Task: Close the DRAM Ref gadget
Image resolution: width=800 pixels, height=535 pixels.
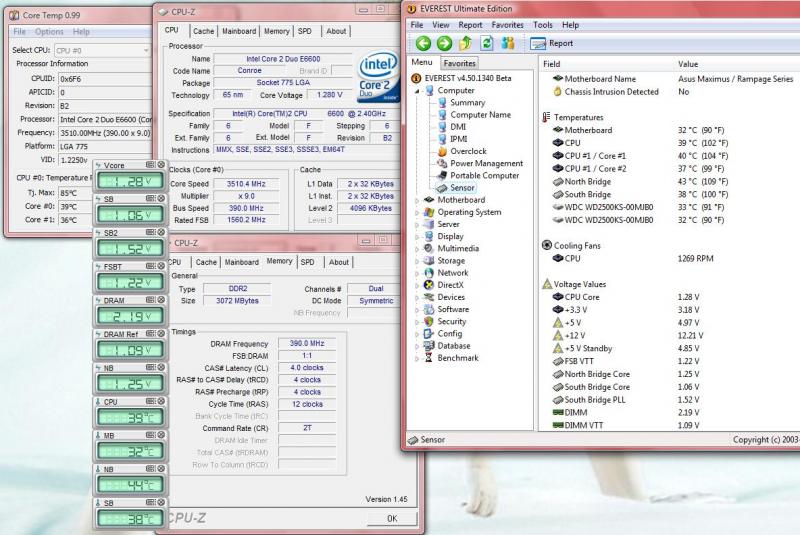Action: coord(161,333)
